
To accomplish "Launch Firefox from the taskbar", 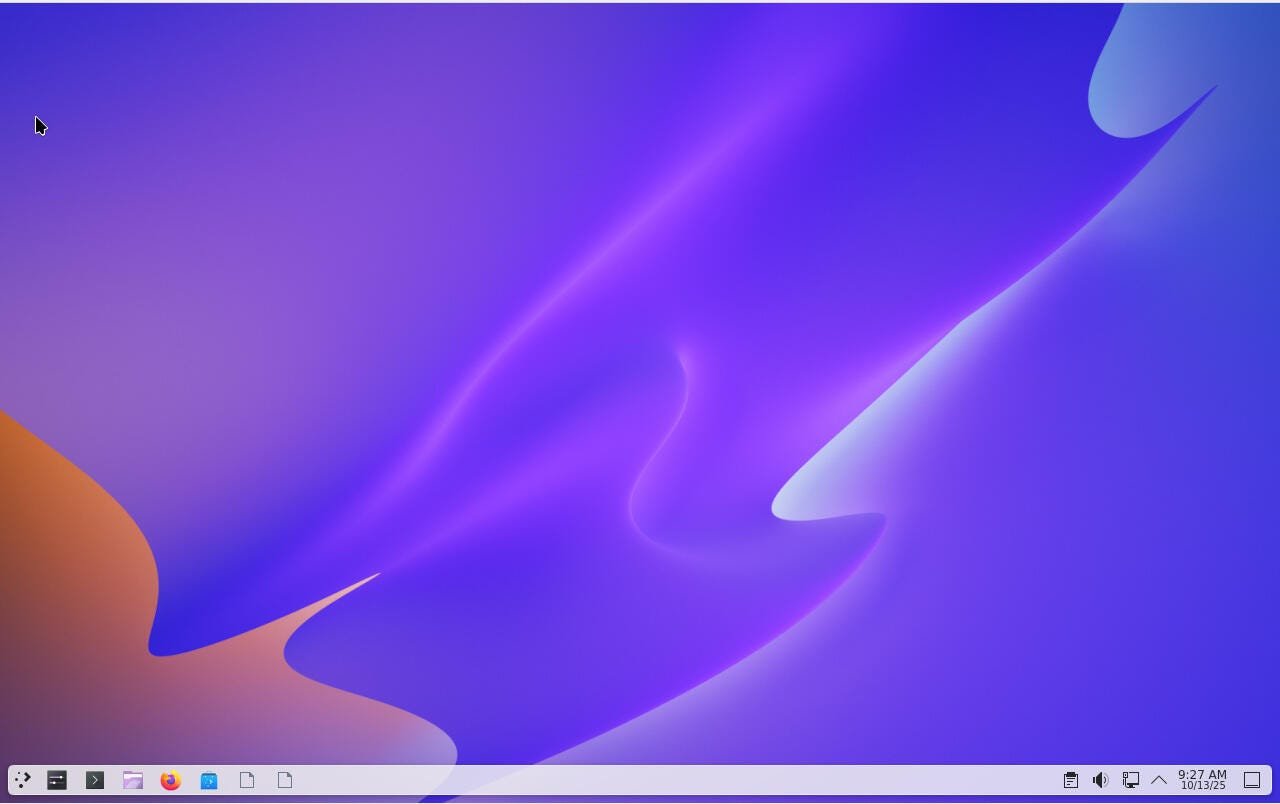I will point(171,780).
